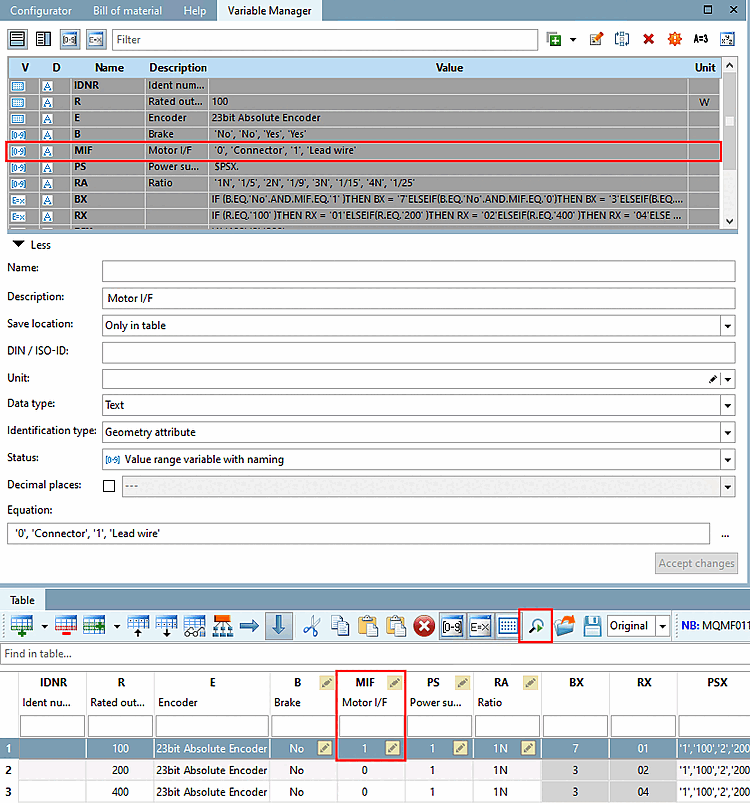Click the copy documents icon
This screenshot has width=750, height=803.
click(340, 626)
